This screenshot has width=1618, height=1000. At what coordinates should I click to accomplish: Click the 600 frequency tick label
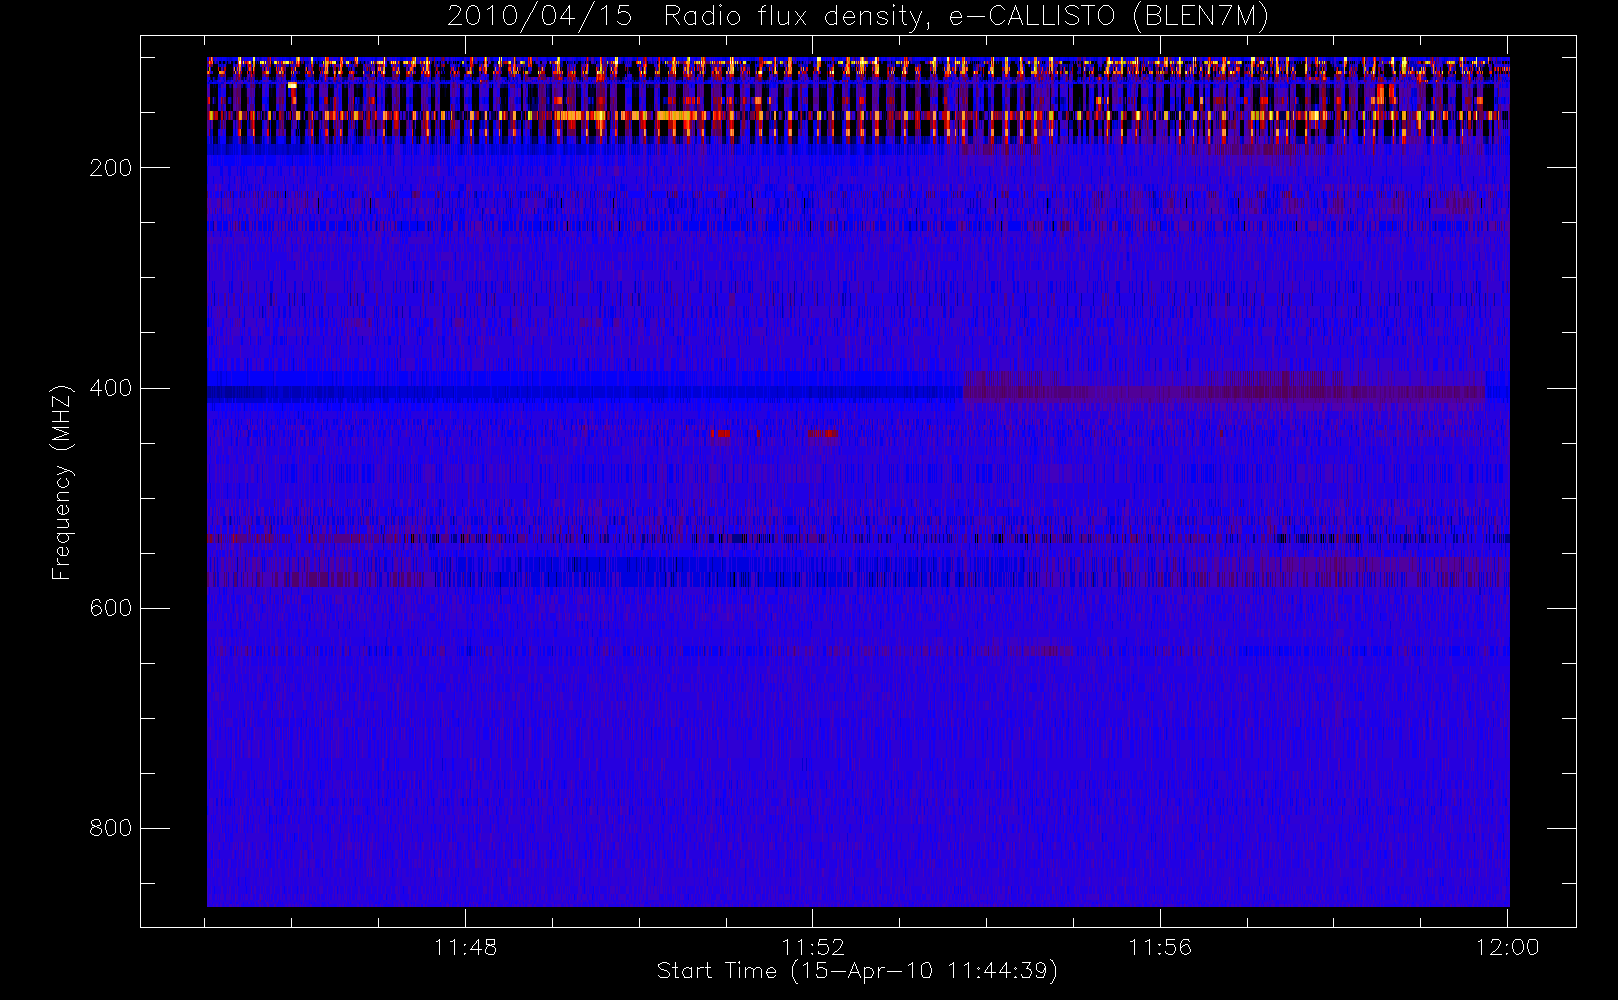tap(110, 608)
